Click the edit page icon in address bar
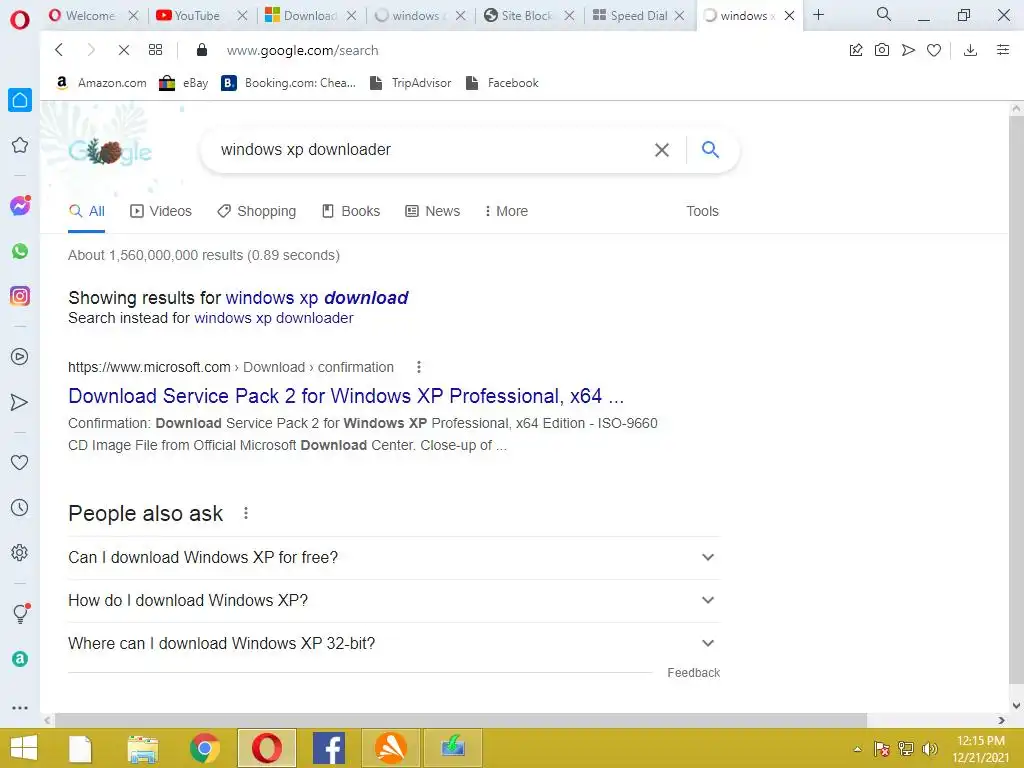The height and width of the screenshot is (768, 1024). tap(856, 50)
